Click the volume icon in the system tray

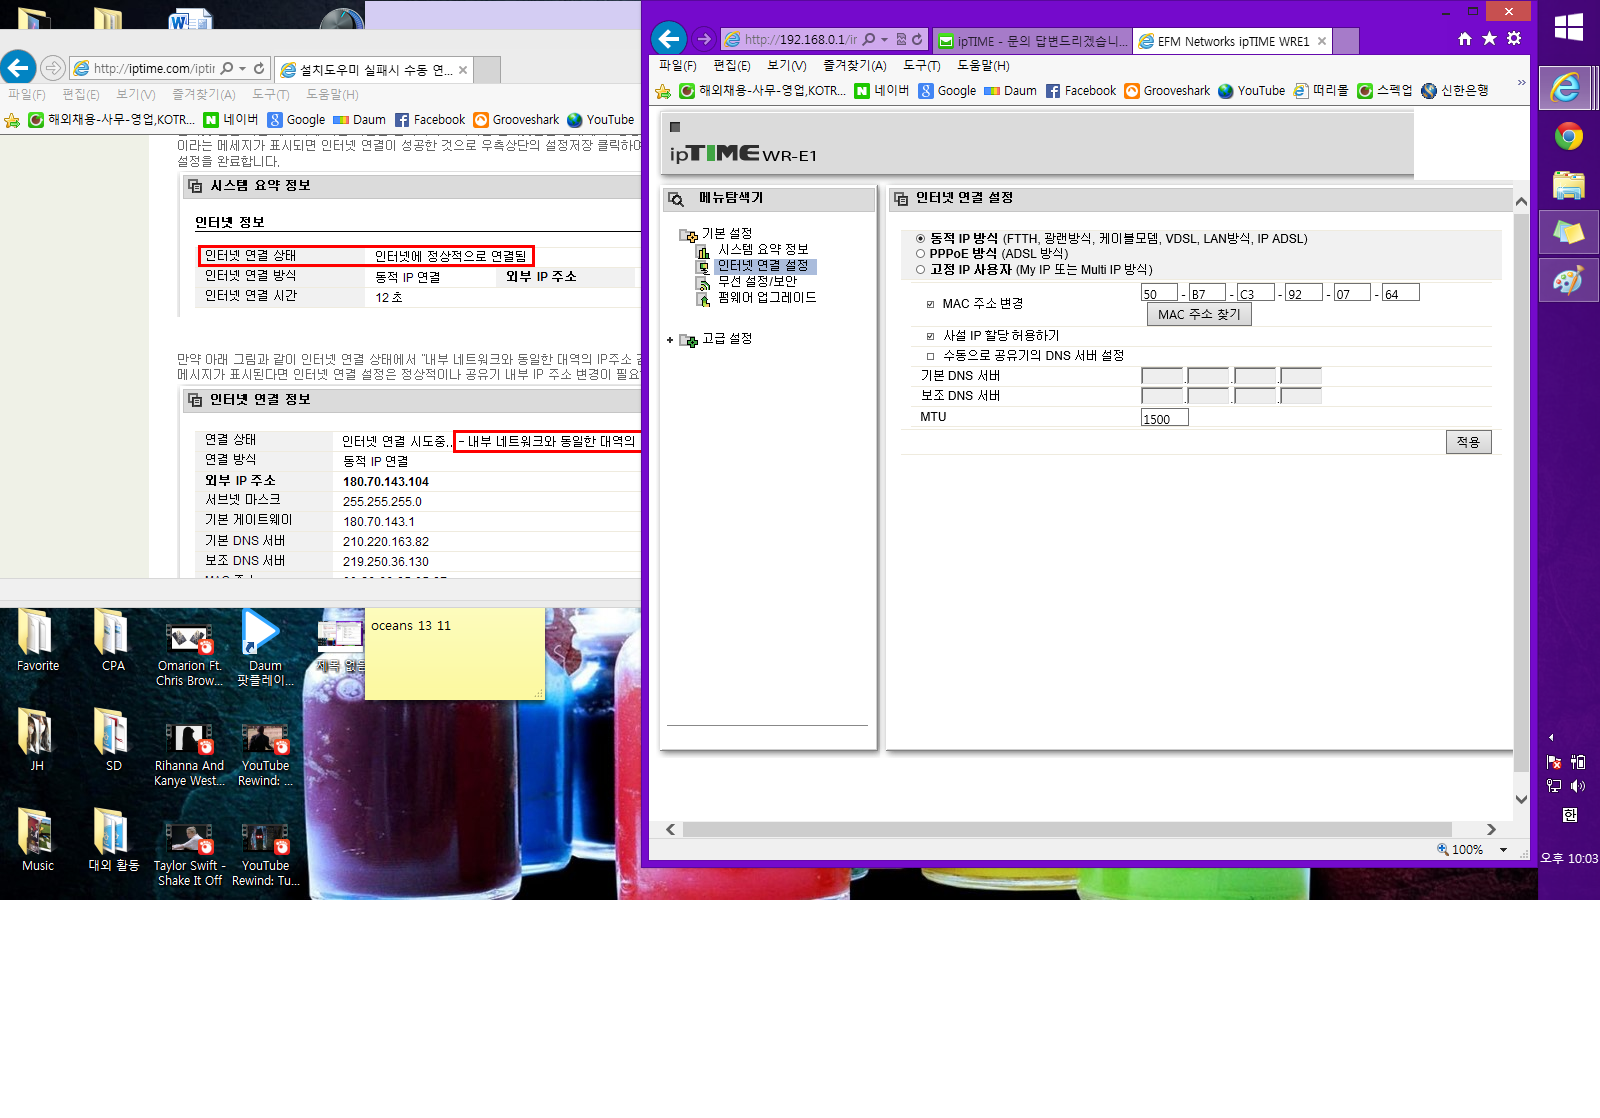point(1578,786)
